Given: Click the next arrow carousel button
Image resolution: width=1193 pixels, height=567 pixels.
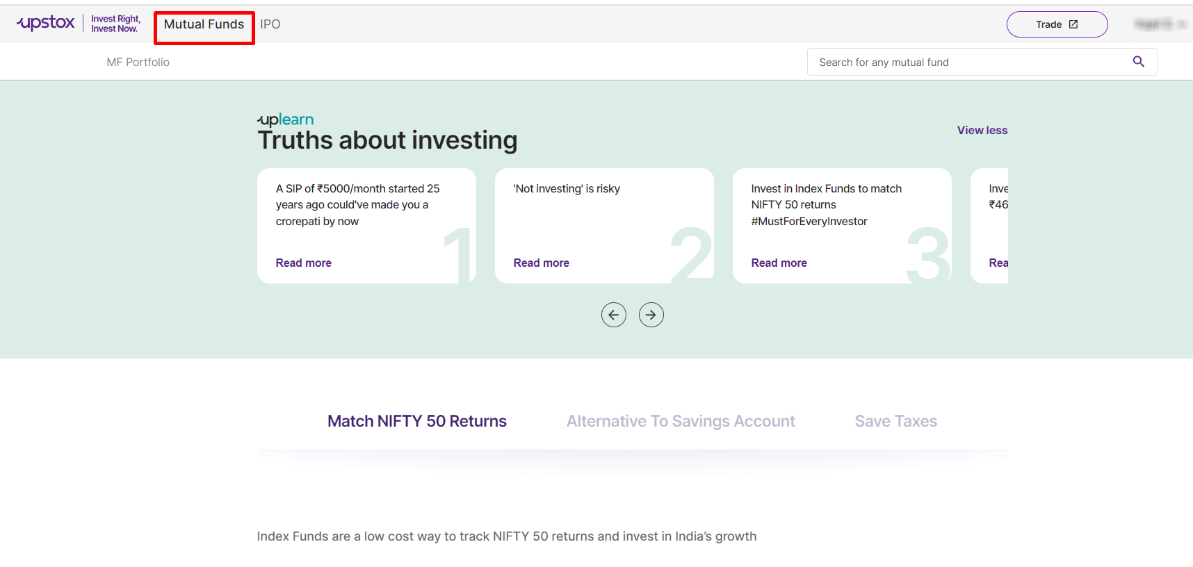Looking at the screenshot, I should tap(651, 315).
